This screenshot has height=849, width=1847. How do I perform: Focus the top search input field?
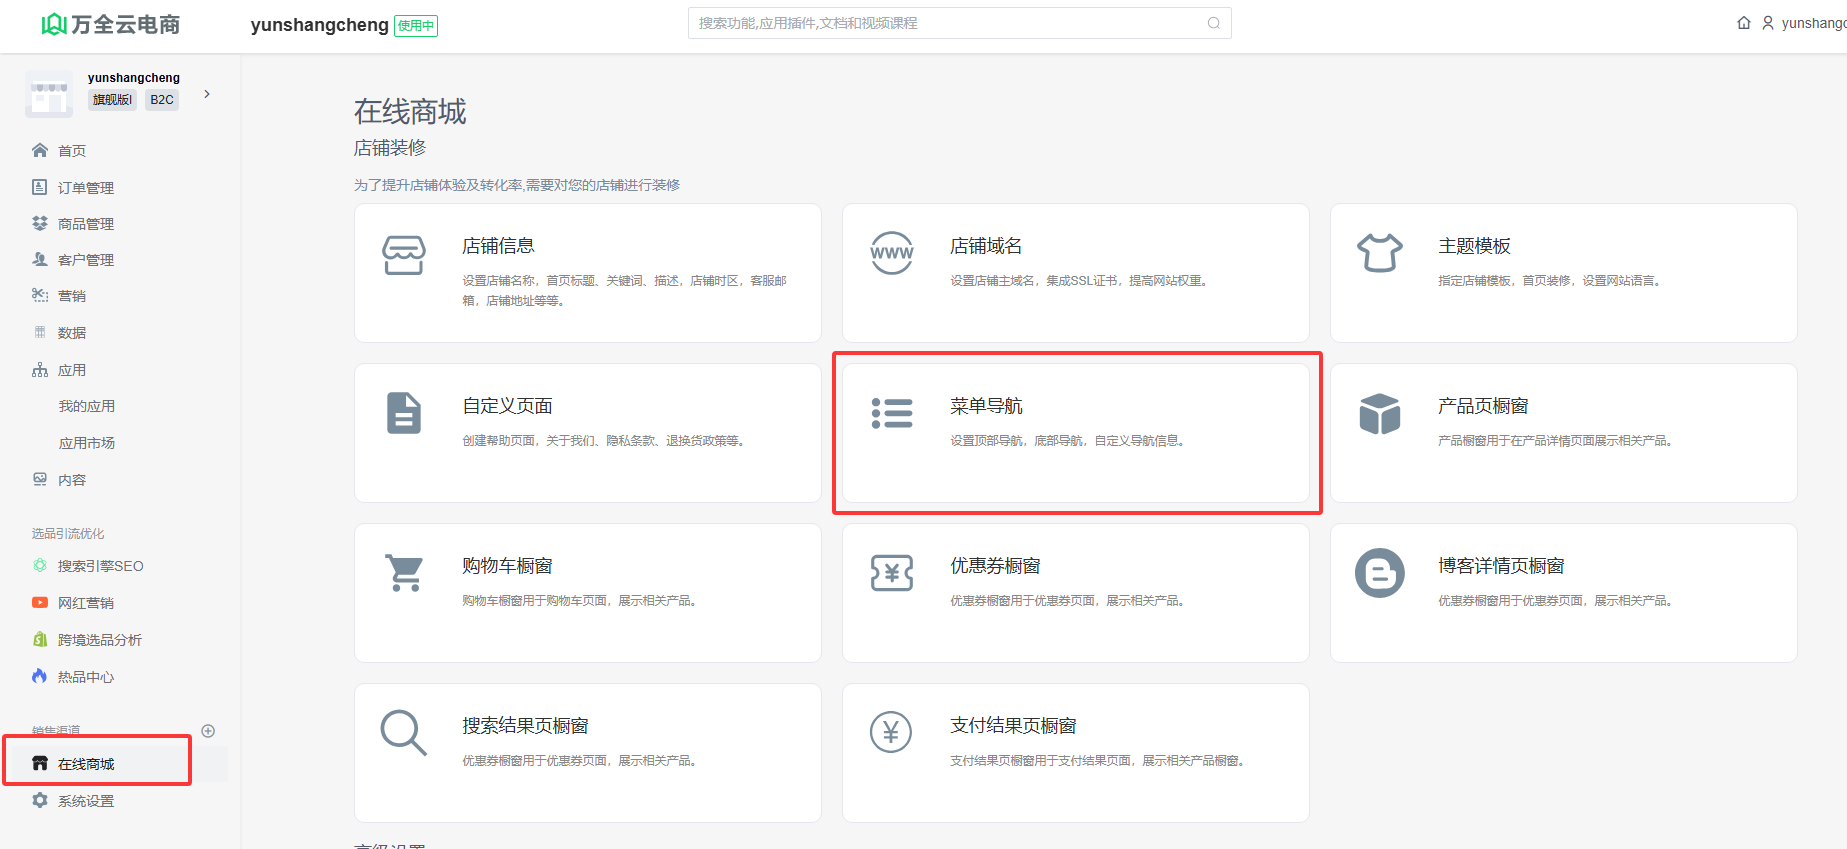coord(950,23)
